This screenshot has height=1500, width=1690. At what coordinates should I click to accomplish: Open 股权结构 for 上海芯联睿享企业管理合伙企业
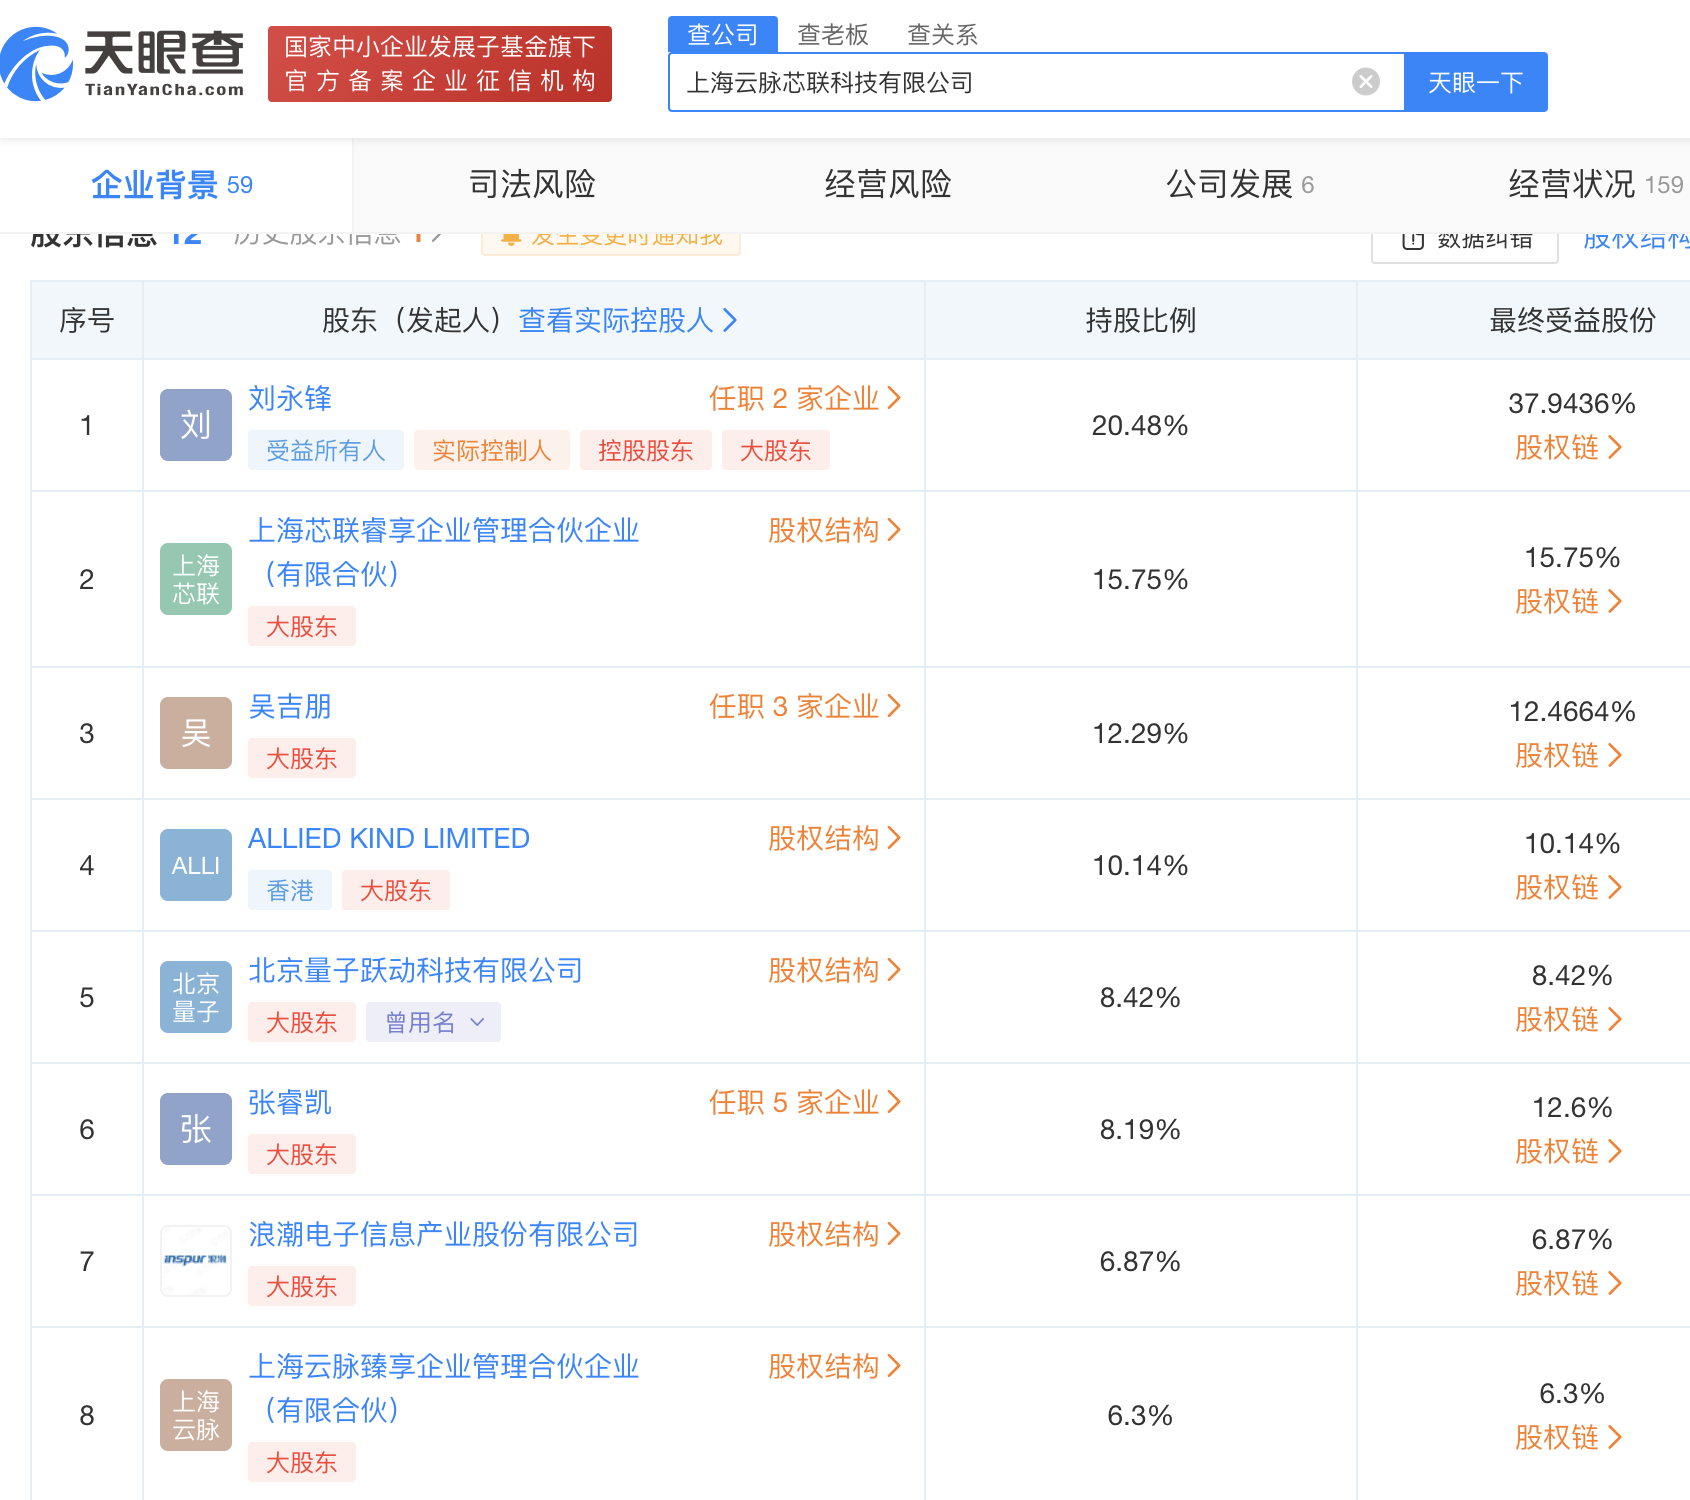(835, 530)
